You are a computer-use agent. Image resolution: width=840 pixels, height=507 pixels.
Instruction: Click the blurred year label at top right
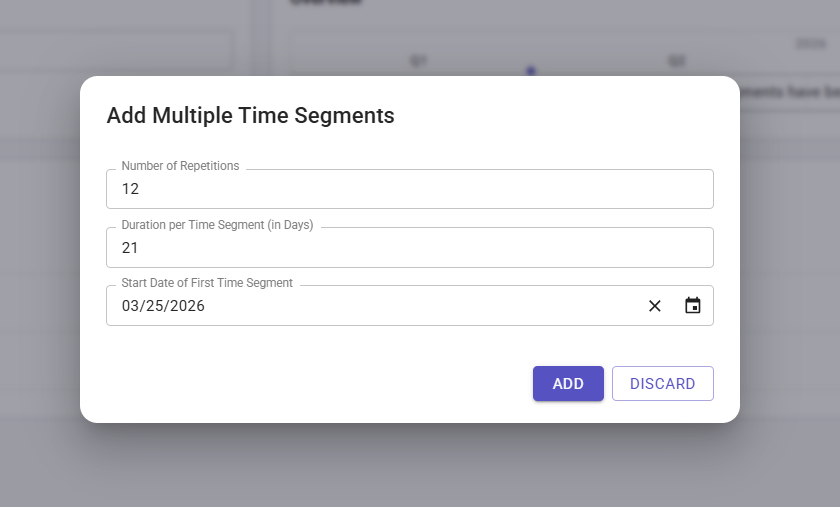point(810,44)
